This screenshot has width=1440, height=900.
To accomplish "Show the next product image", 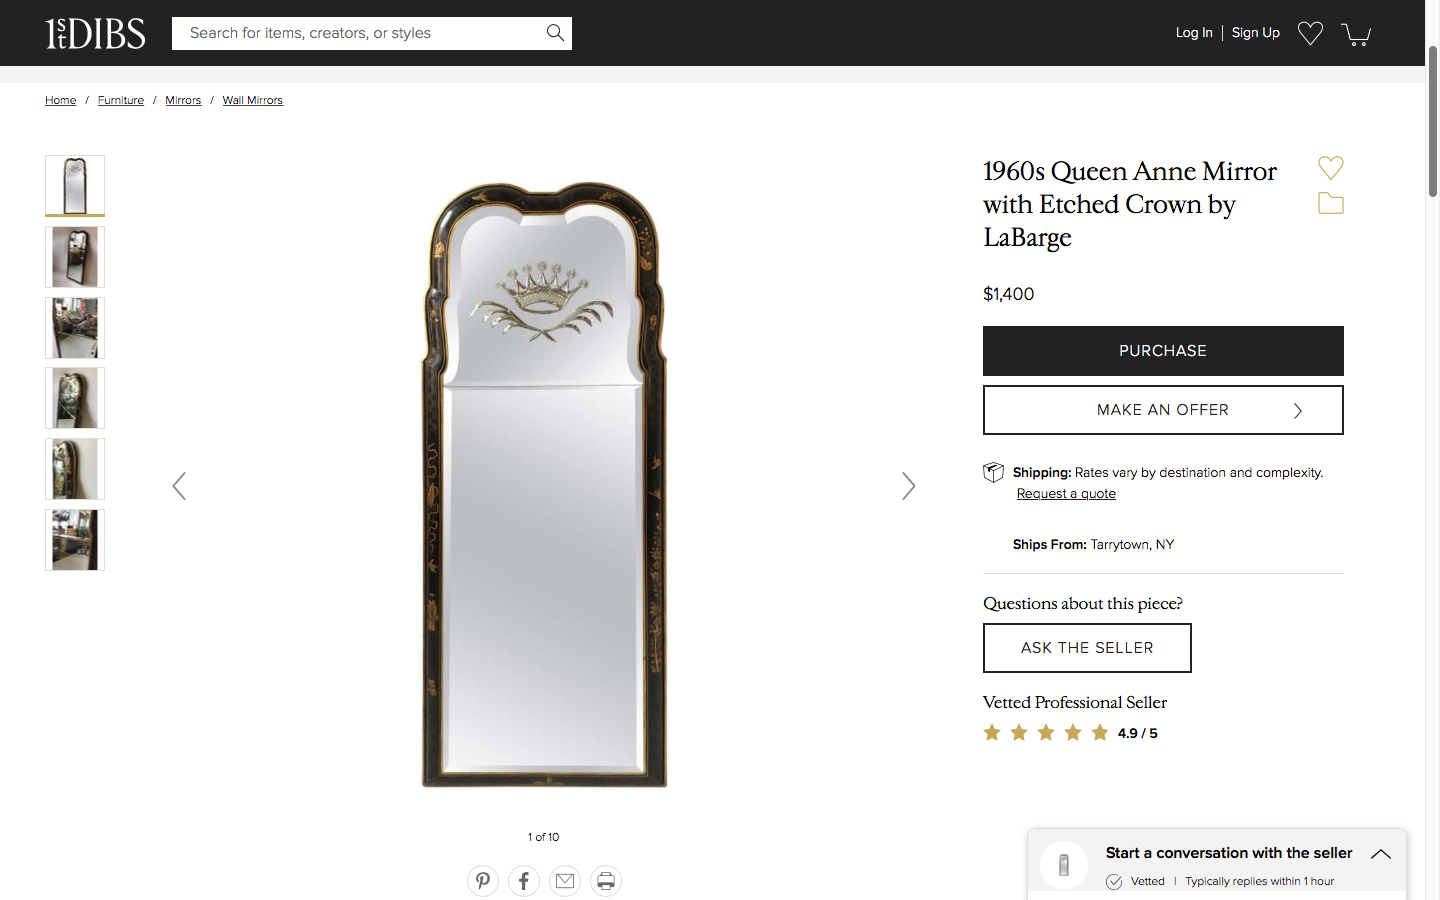I will coord(908,486).
